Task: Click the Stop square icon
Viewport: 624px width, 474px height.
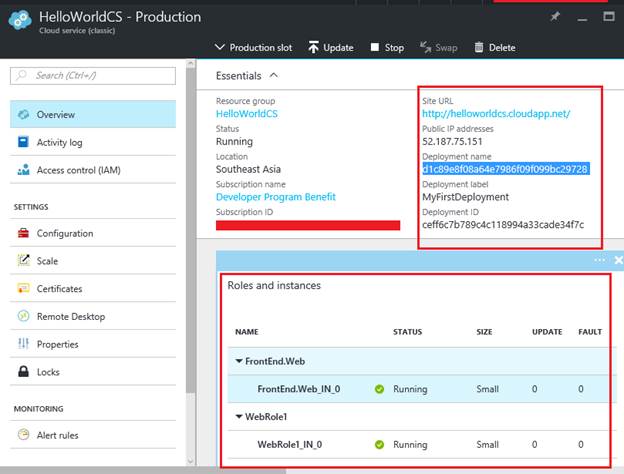Action: coord(375,47)
